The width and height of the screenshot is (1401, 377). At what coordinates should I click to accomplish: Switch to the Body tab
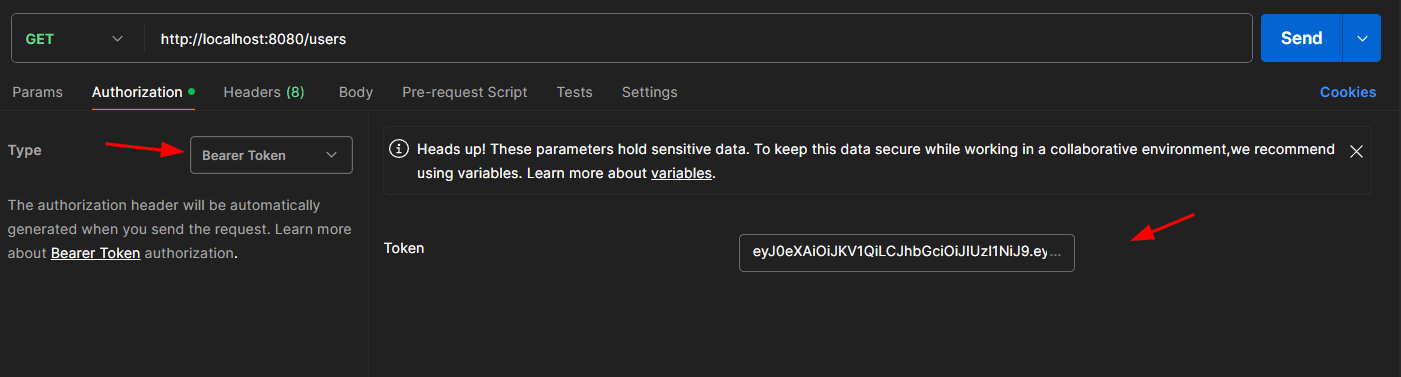point(356,92)
